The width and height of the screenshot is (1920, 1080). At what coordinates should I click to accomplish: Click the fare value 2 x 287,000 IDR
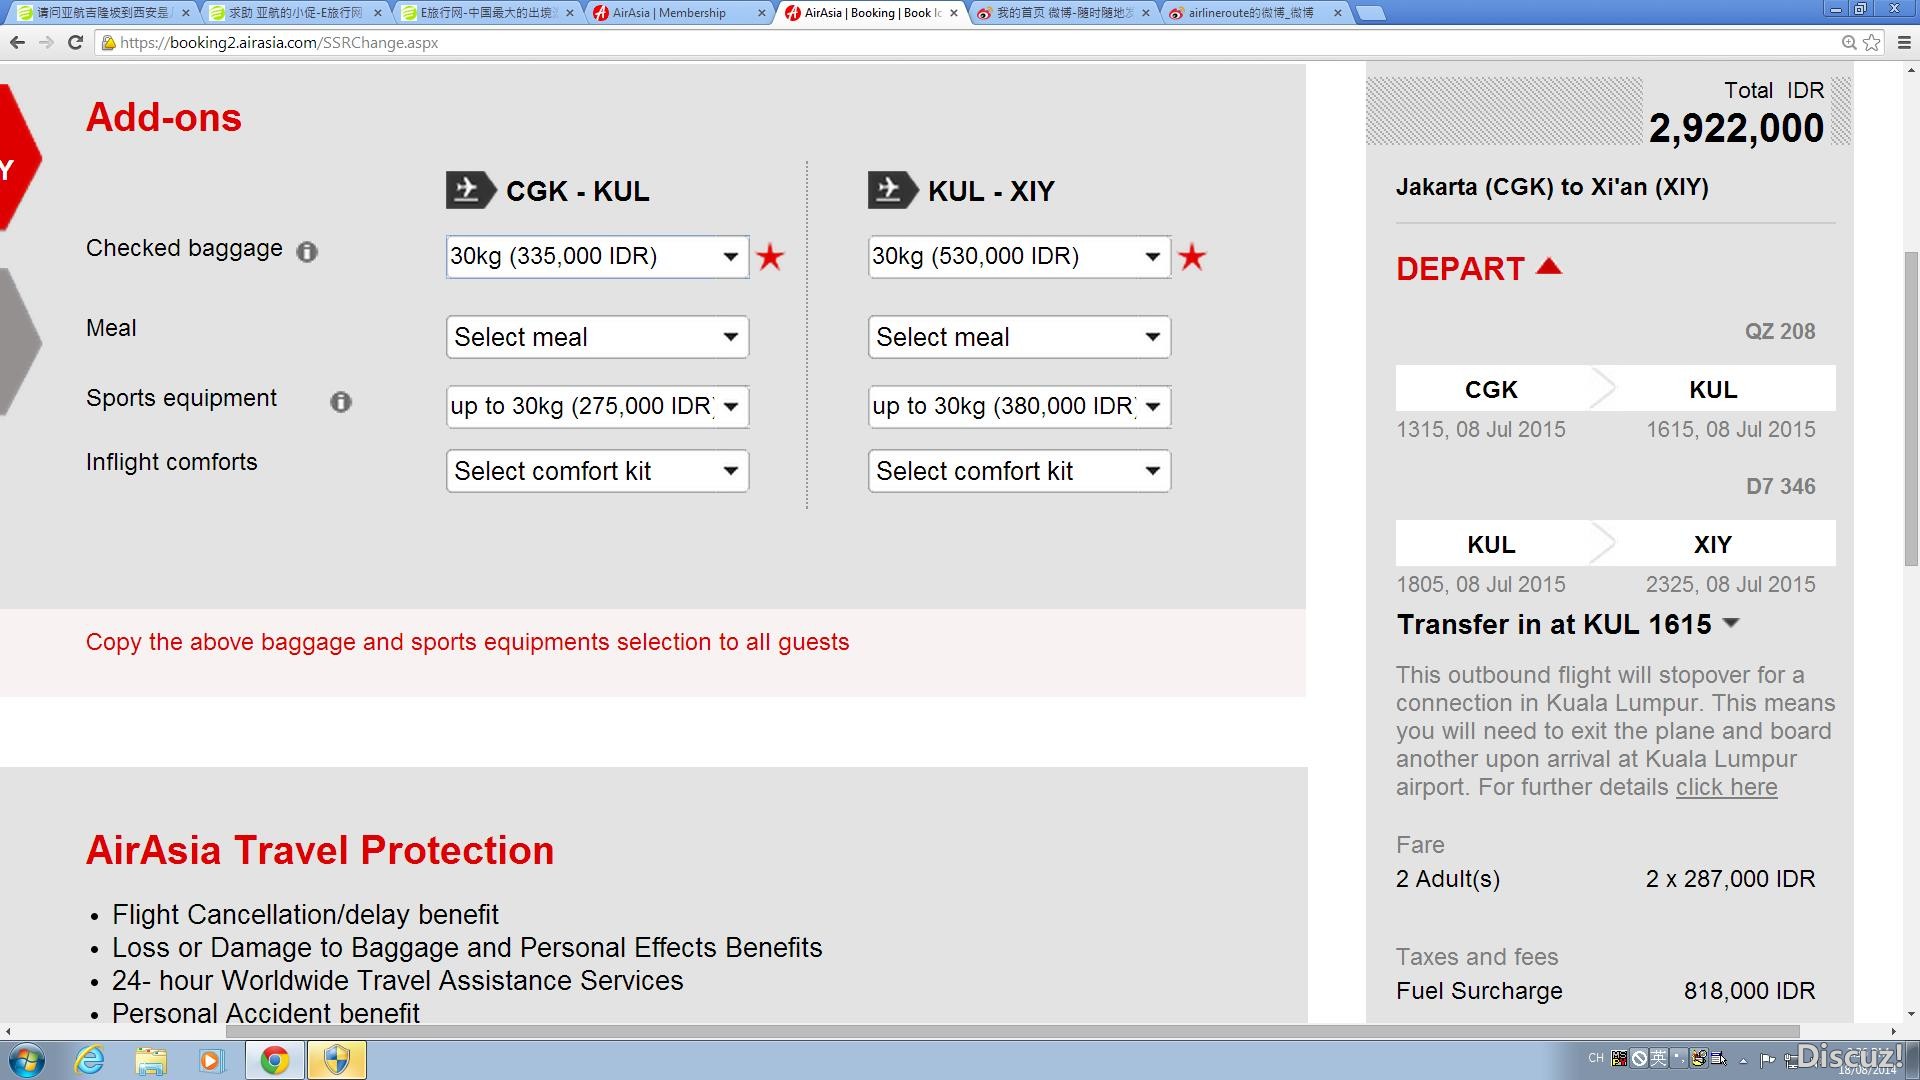(x=1730, y=879)
